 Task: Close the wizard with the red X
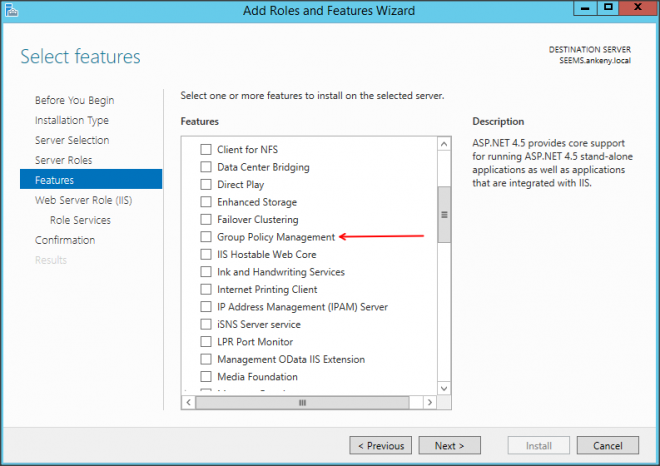(637, 9)
